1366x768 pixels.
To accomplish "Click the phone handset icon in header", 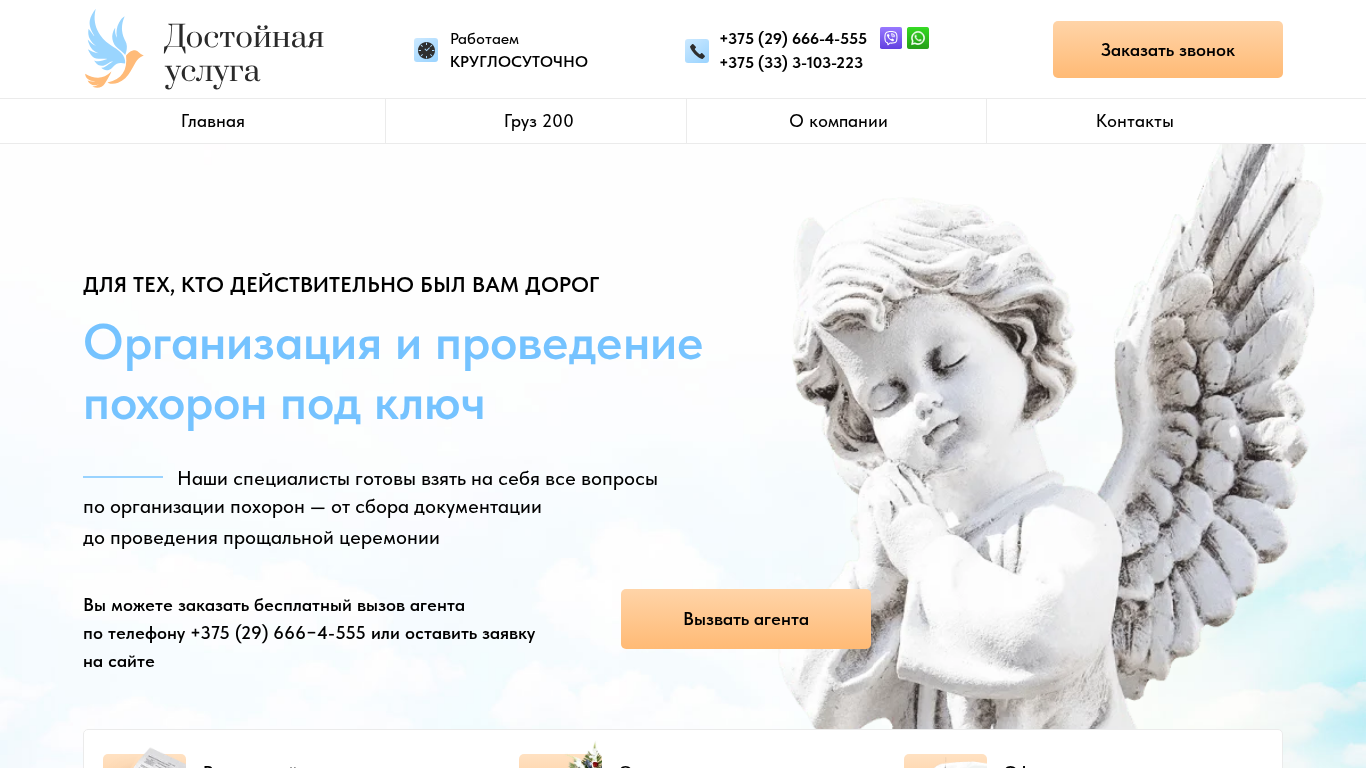I will [697, 51].
